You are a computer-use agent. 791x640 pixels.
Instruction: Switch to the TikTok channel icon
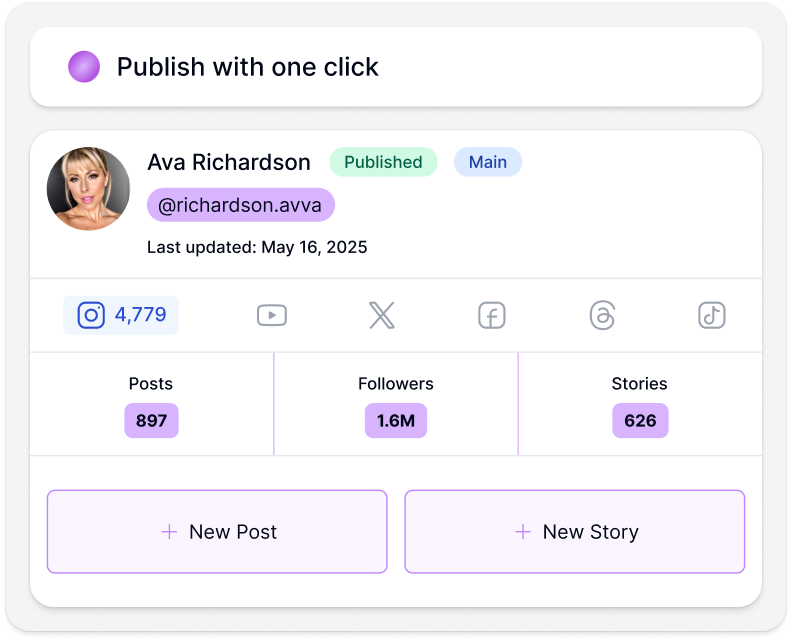(711, 315)
